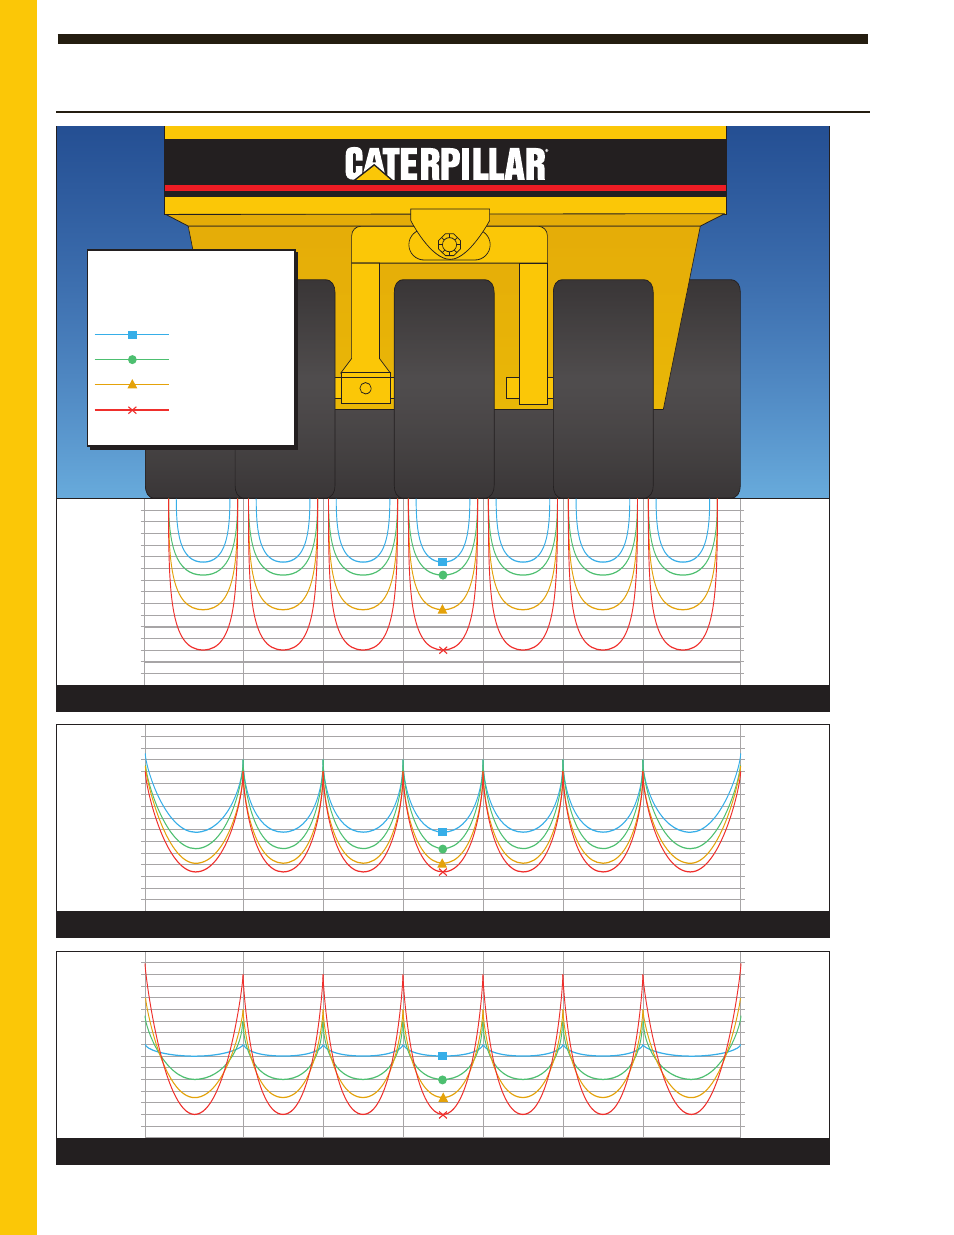Click the blue square marker in middle chart

[x=443, y=832]
